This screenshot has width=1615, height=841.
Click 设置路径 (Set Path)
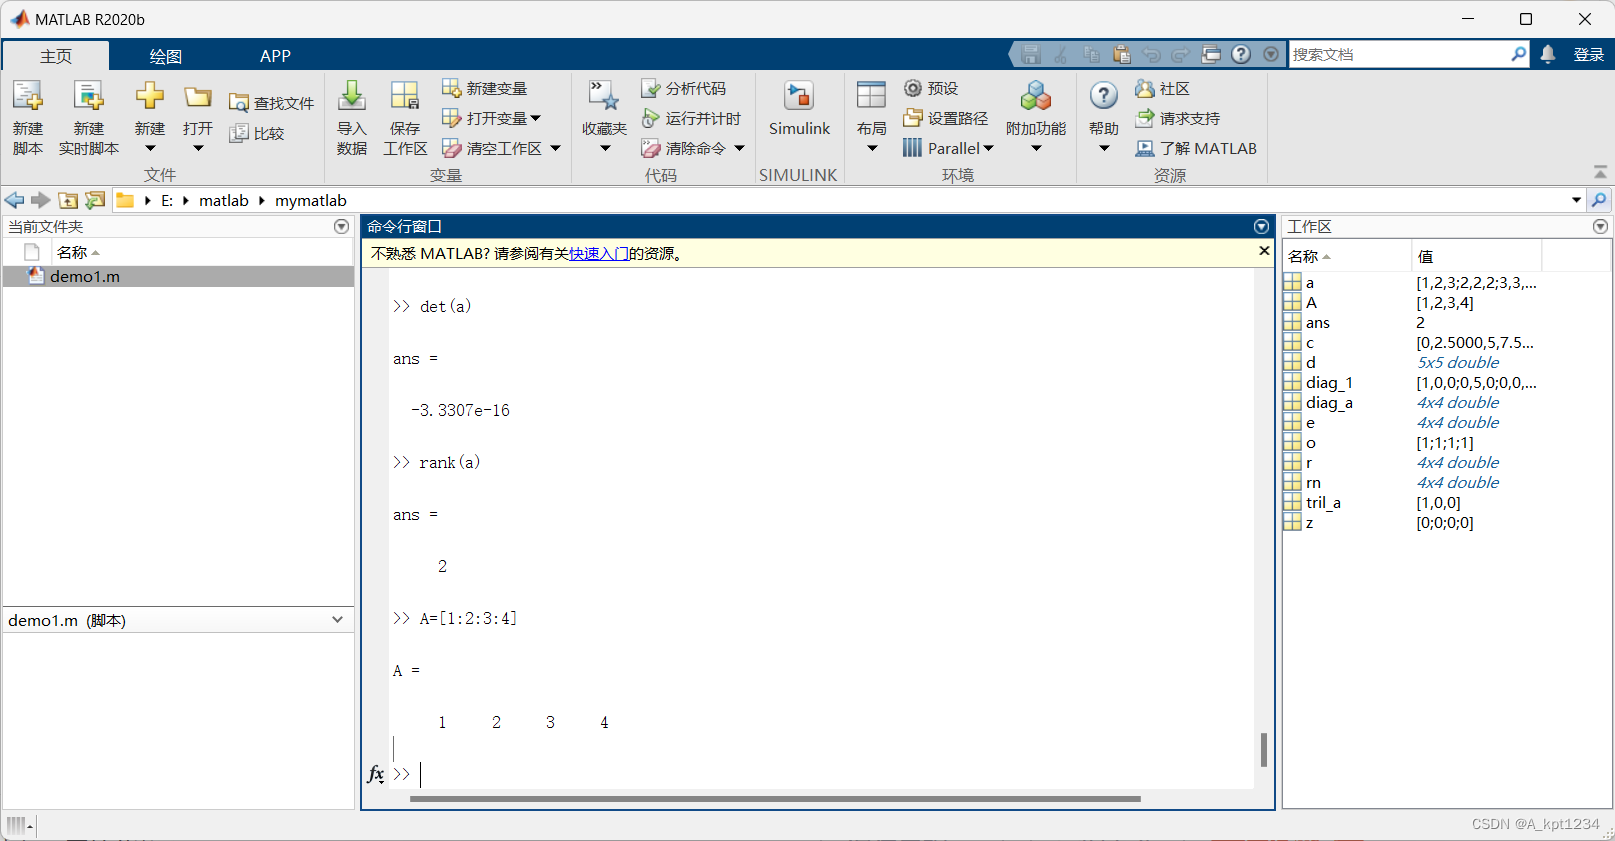[945, 118]
